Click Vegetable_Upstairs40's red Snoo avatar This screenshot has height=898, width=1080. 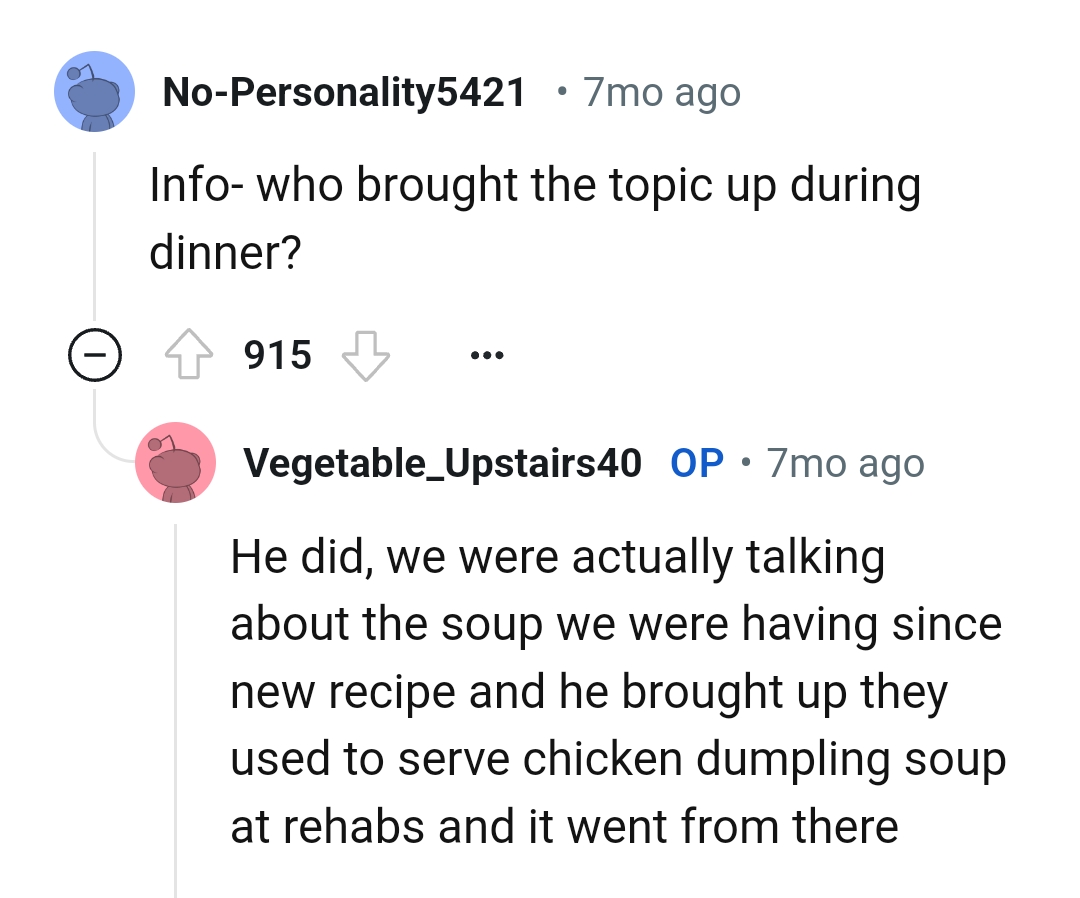pyautogui.click(x=176, y=462)
